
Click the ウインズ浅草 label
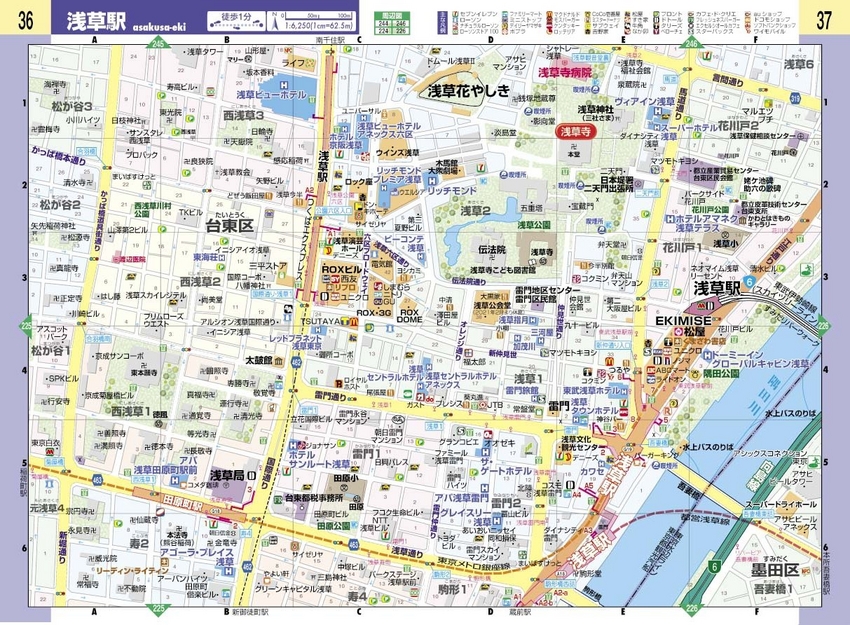coord(398,153)
